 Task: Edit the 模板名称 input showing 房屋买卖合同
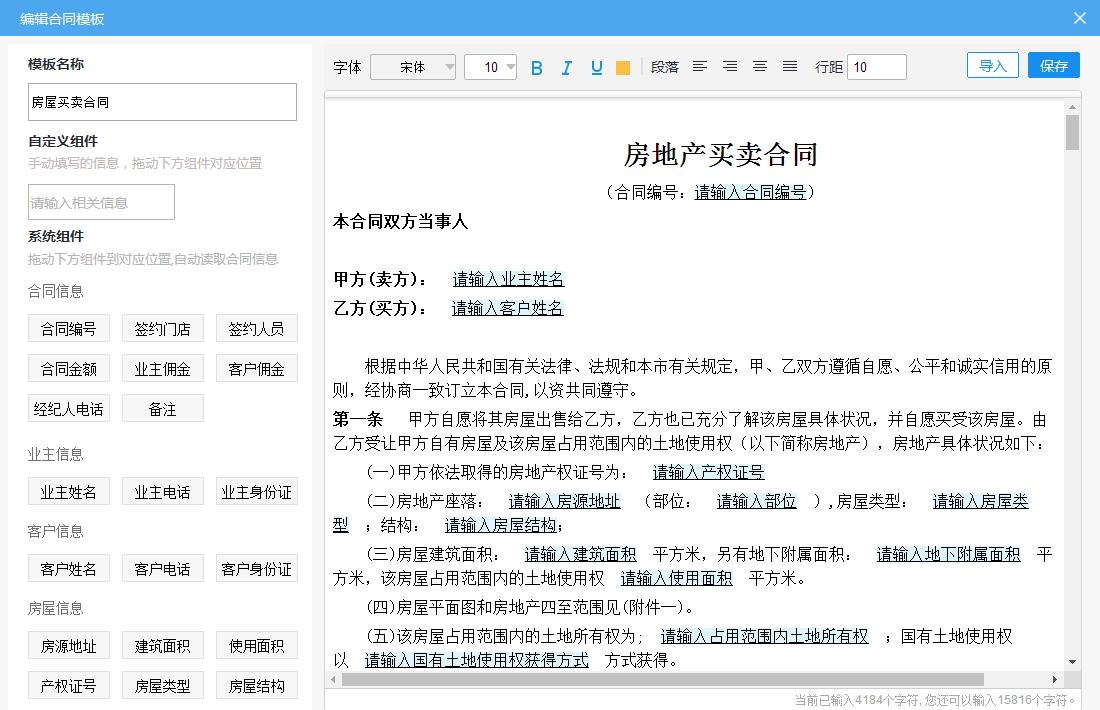tap(162, 102)
